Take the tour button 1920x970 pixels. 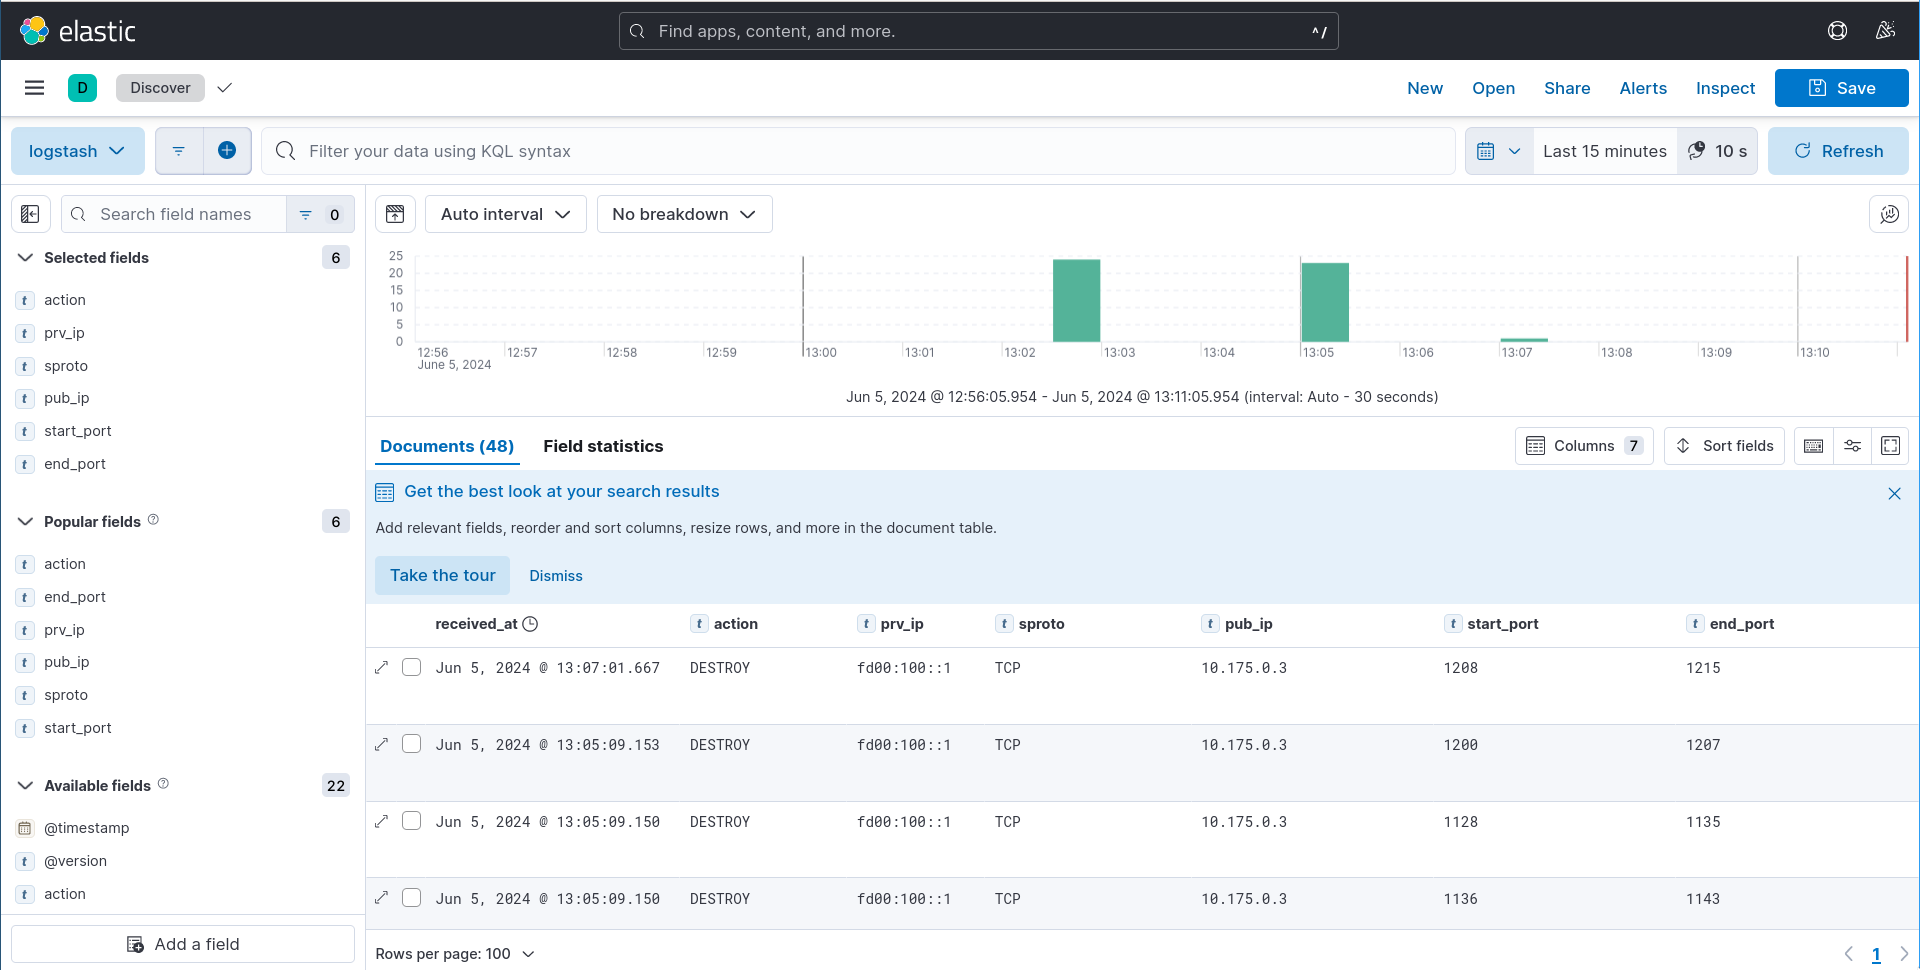442,575
